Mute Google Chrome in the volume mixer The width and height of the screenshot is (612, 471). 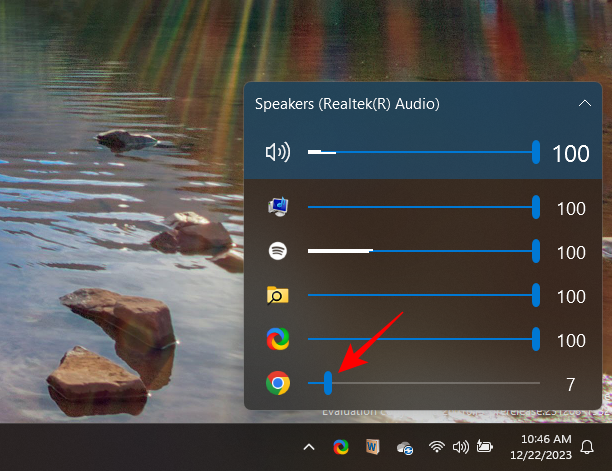277,383
